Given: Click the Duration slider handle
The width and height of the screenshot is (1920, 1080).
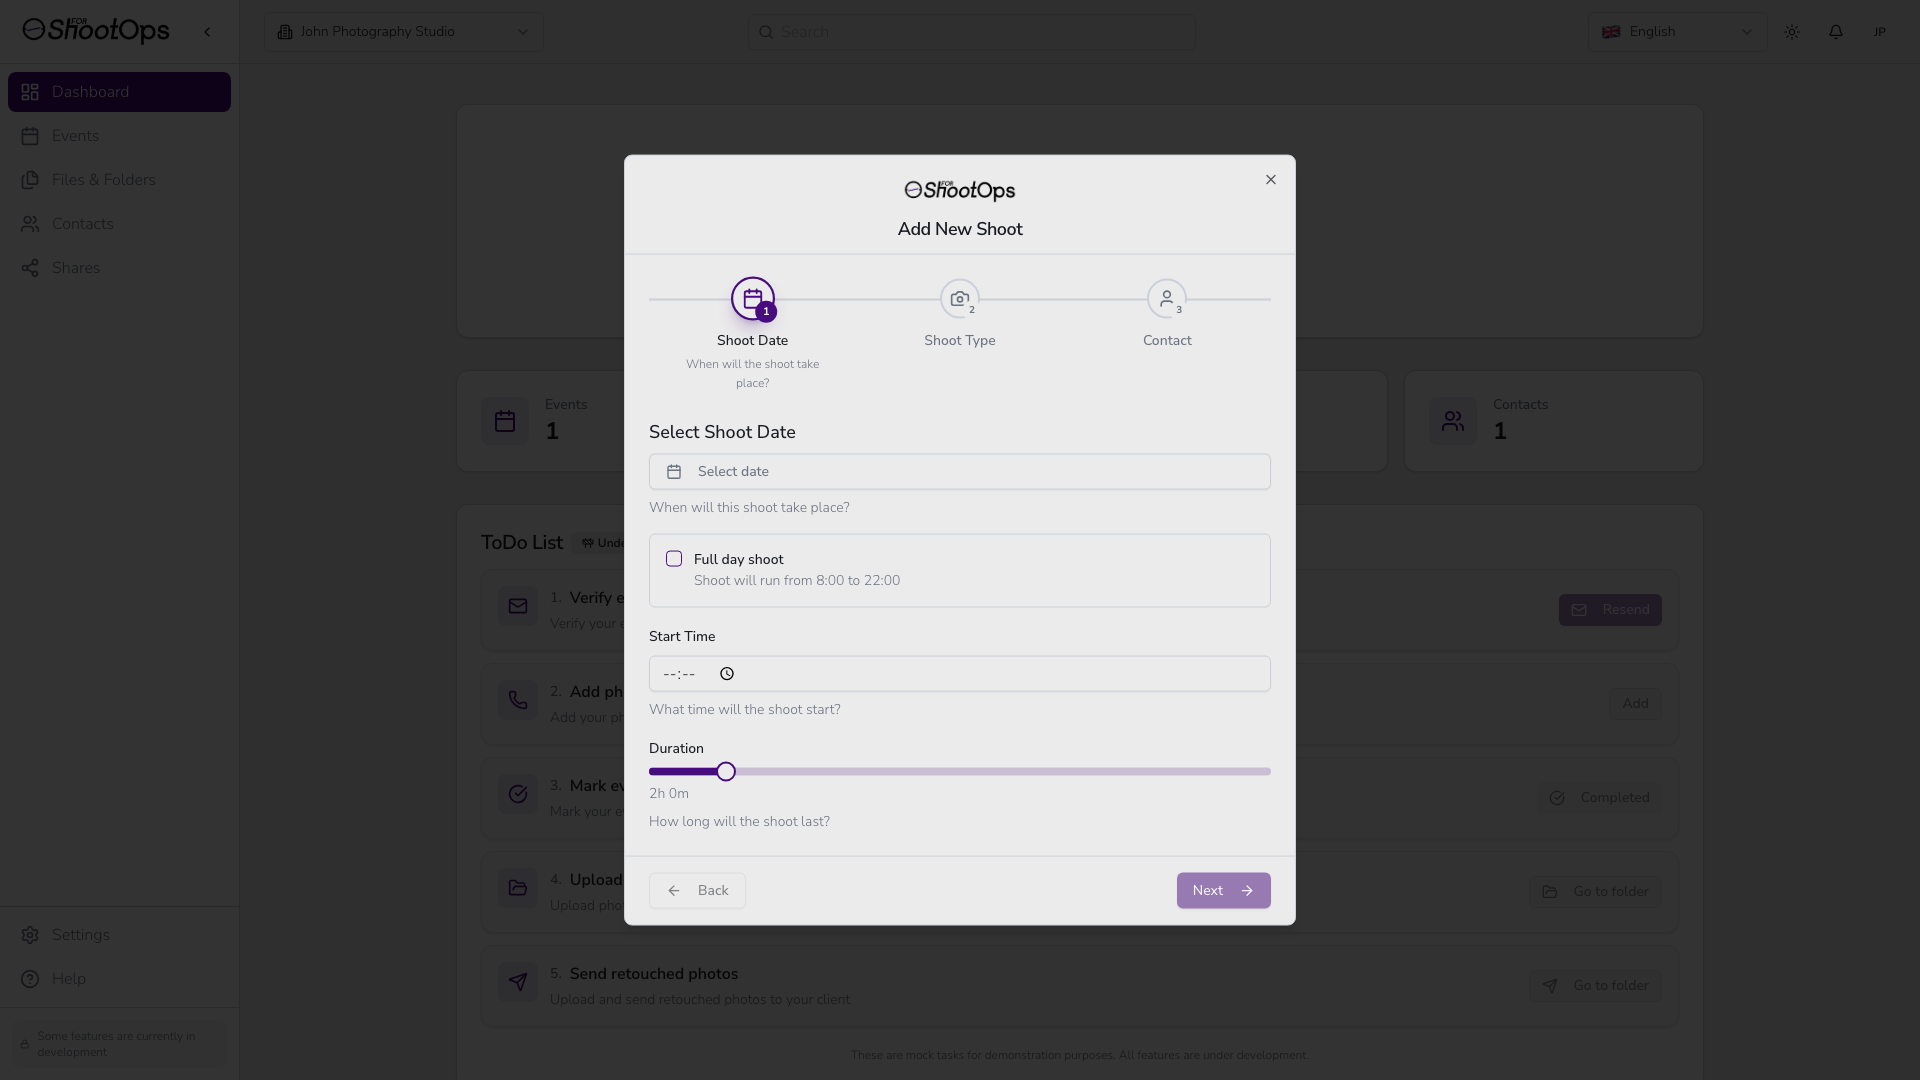Looking at the screenshot, I should 726,772.
